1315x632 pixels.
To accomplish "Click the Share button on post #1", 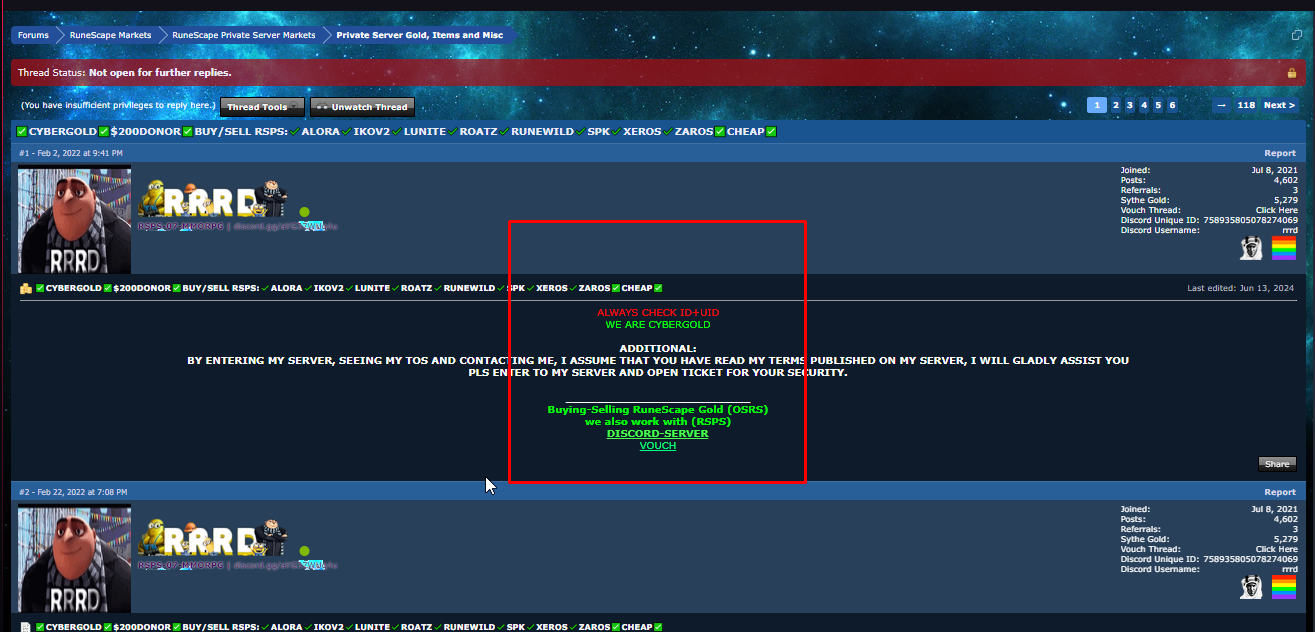I will coord(1277,464).
